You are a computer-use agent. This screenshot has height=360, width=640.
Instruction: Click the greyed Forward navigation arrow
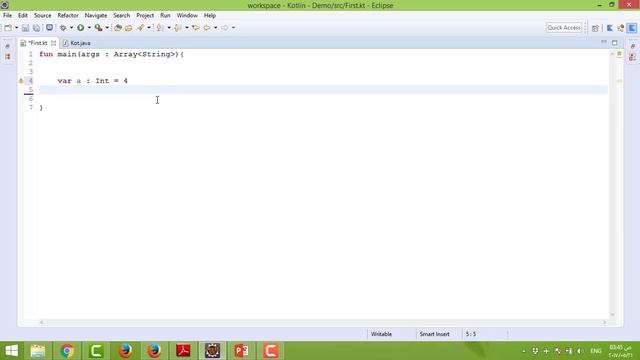[x=224, y=28]
